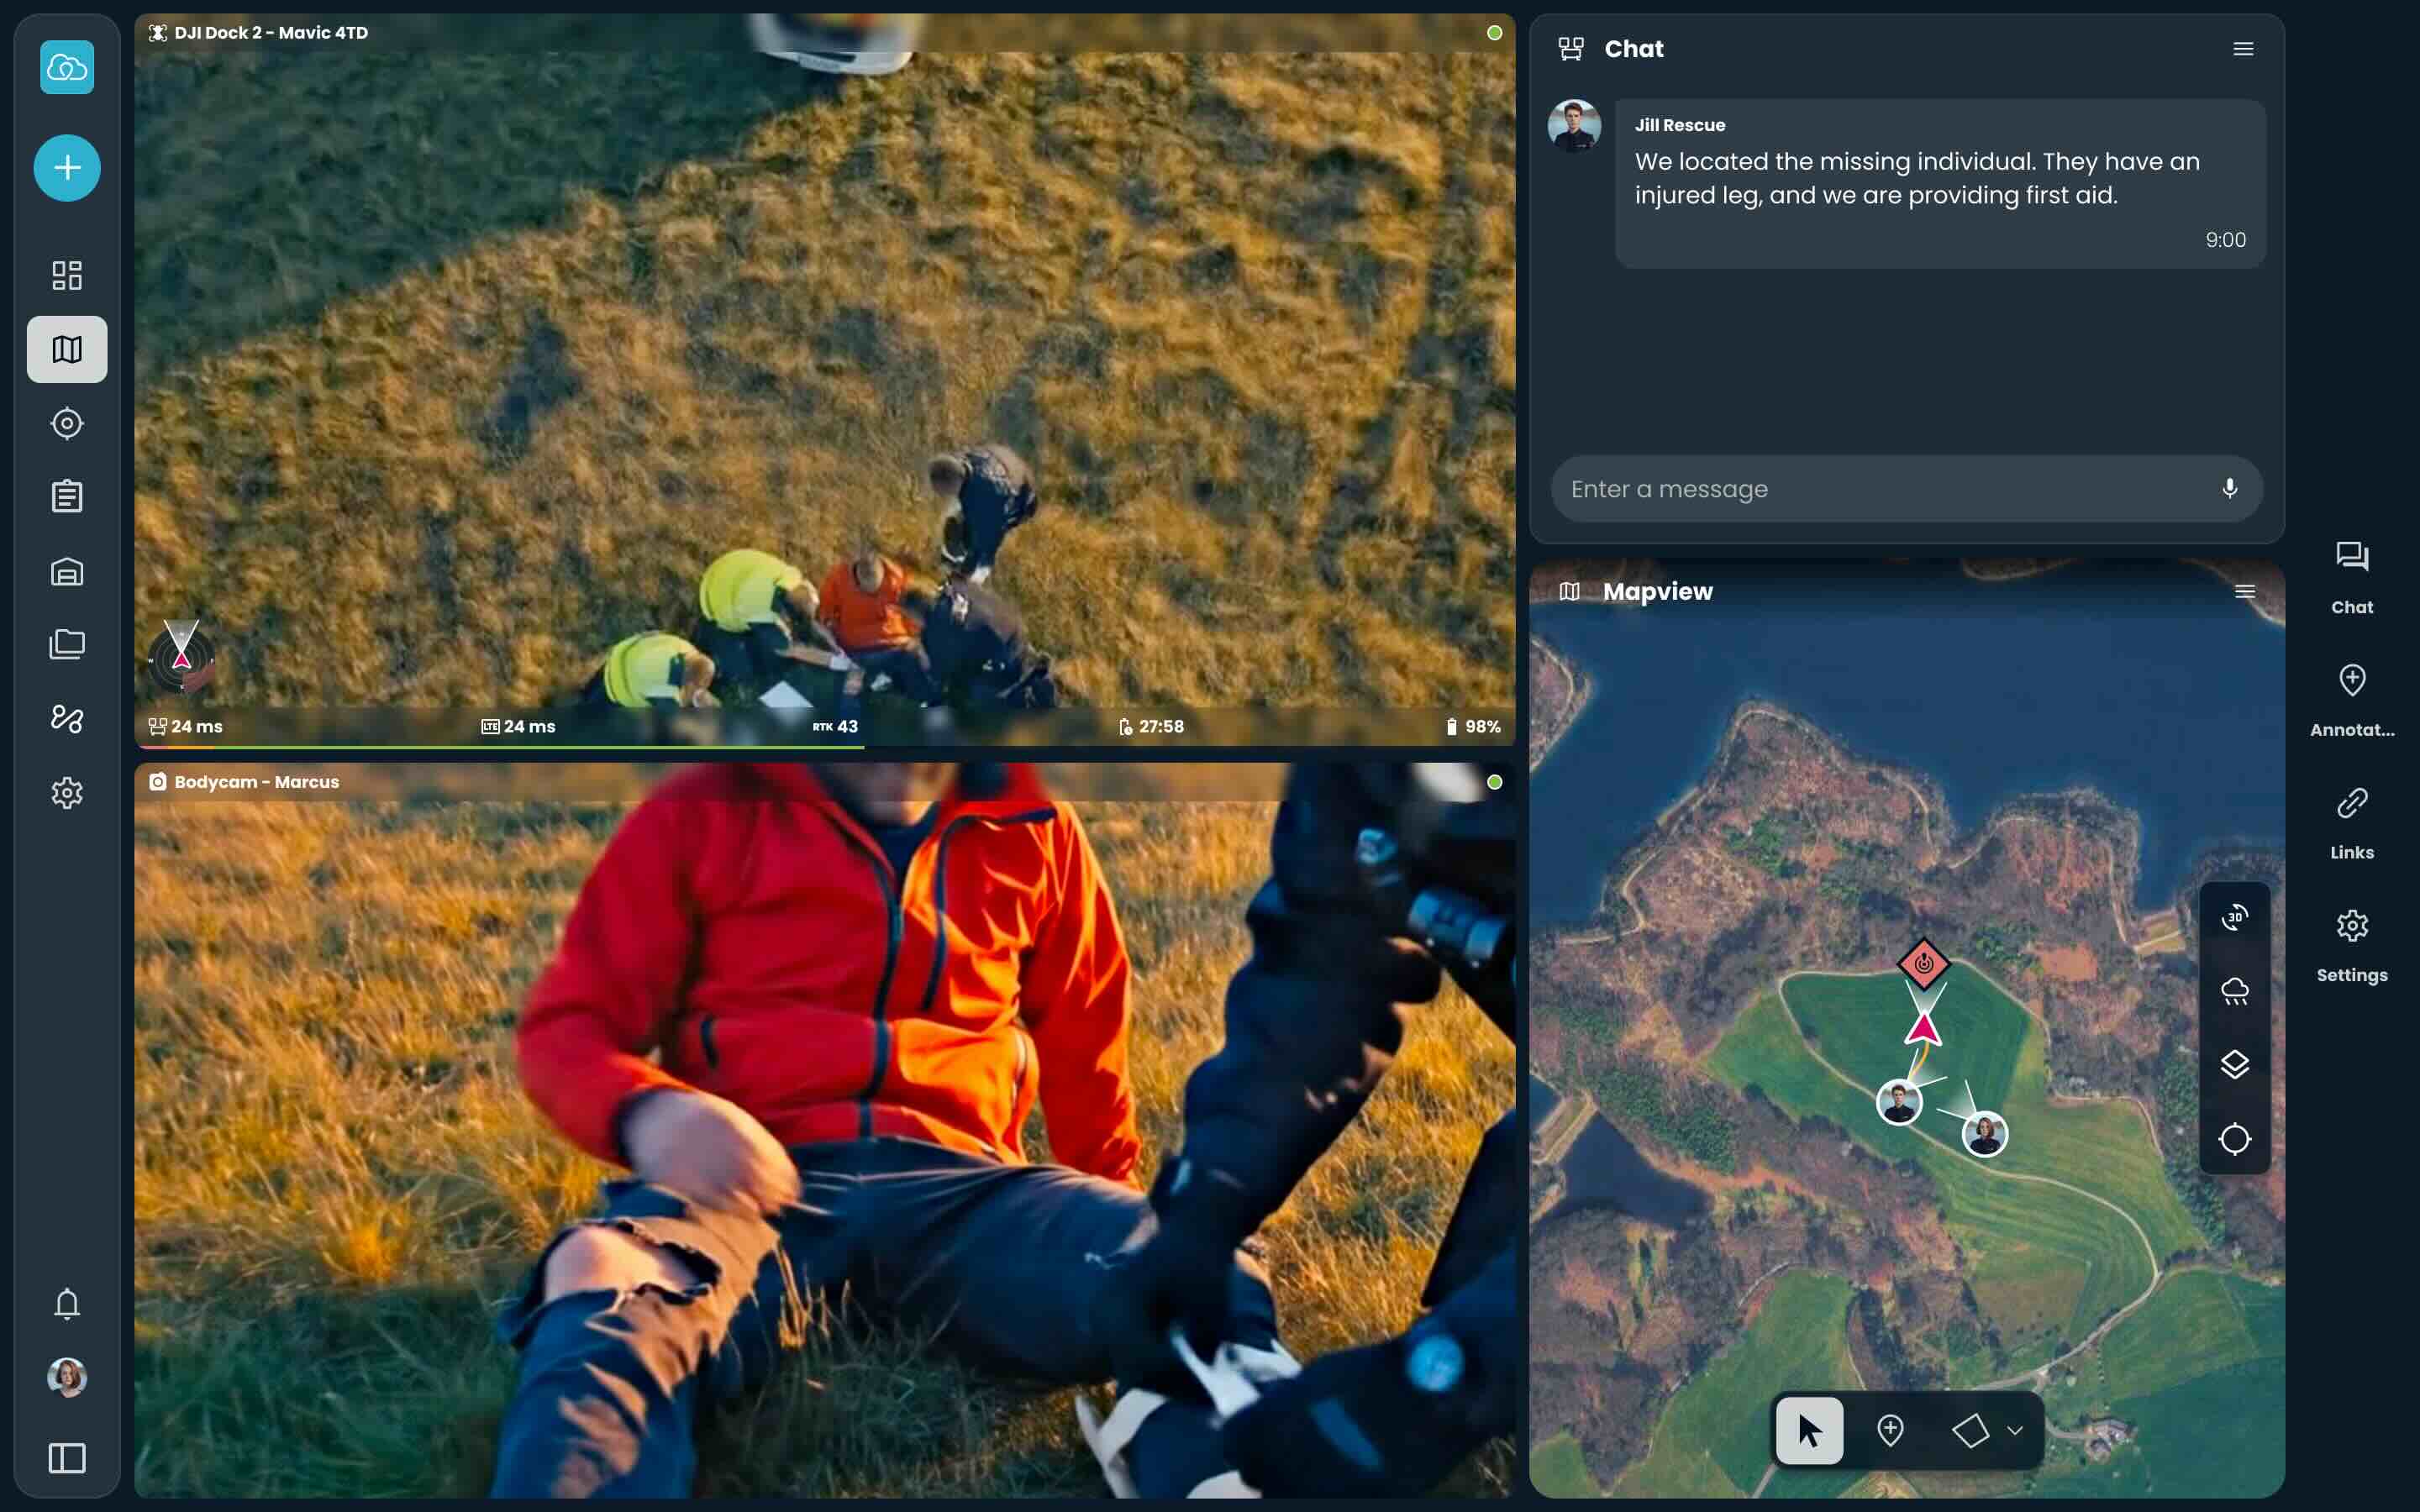This screenshot has height=1512, width=2420.
Task: Select the pink drone arrow marker on map
Action: [1923, 1029]
